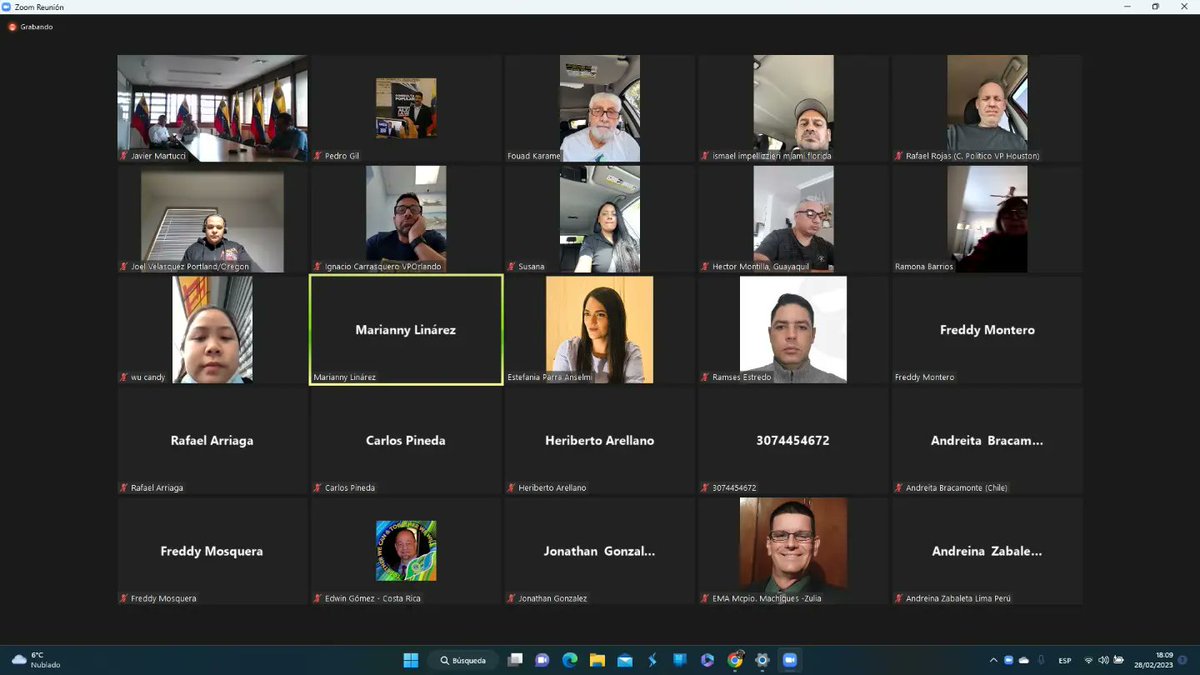Select Joel Velazquez Portland/Oregon video tile
This screenshot has height=675, width=1200.
[212, 219]
